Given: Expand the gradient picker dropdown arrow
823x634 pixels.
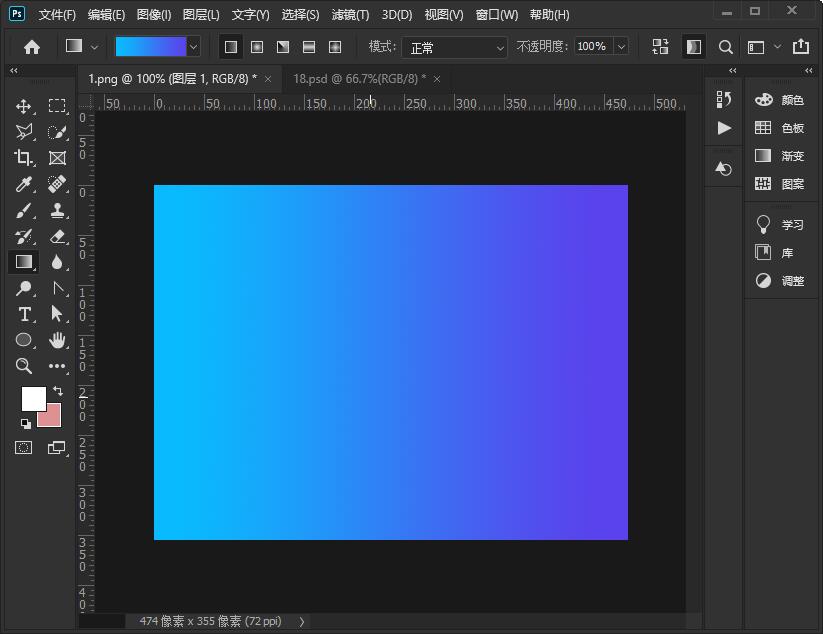Looking at the screenshot, I should pyautogui.click(x=193, y=47).
